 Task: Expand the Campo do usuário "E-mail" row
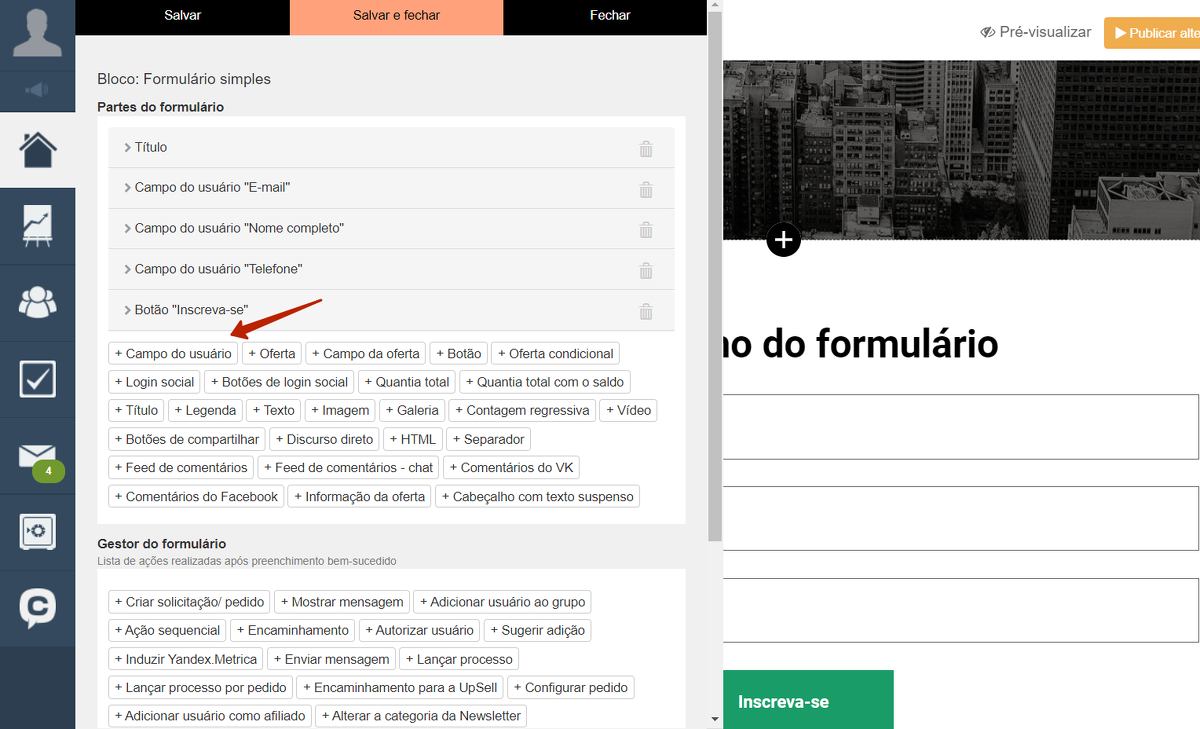(x=212, y=188)
